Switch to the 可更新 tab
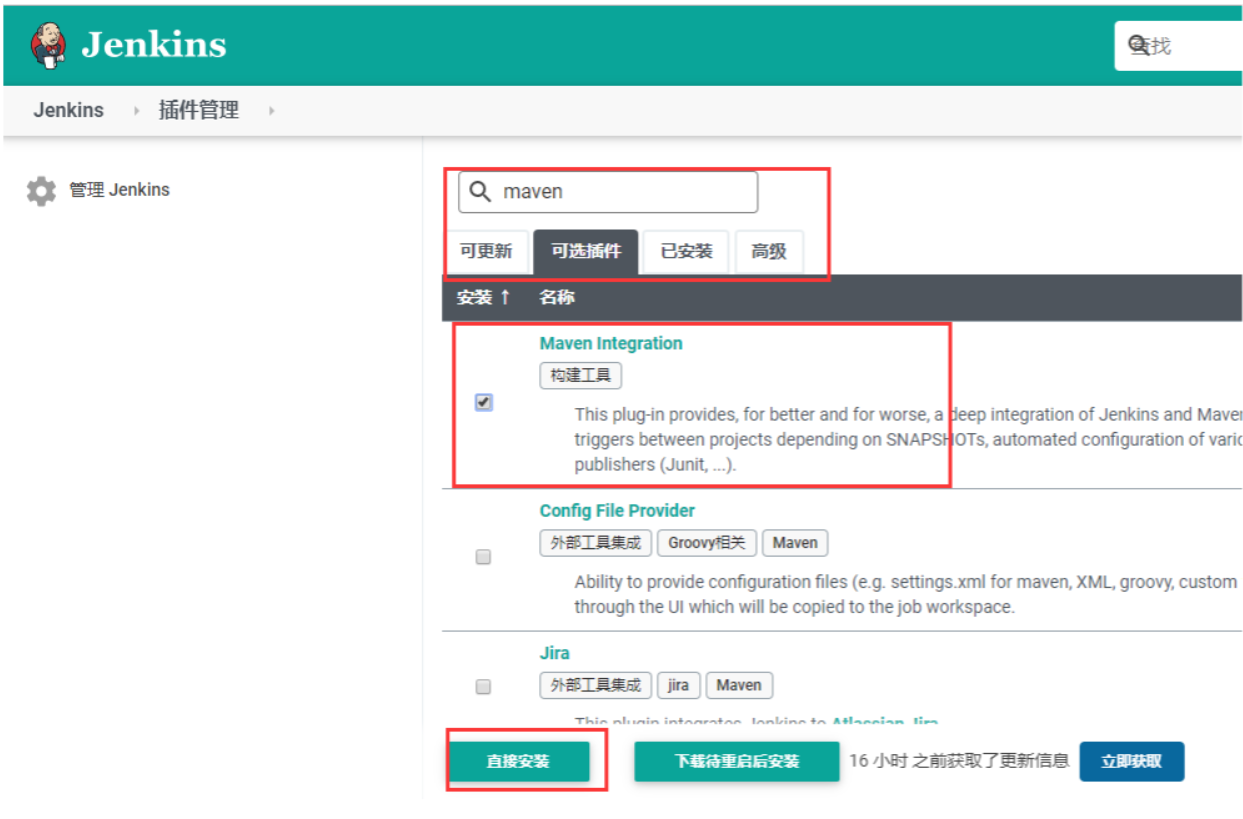This screenshot has height=819, width=1243. click(486, 251)
